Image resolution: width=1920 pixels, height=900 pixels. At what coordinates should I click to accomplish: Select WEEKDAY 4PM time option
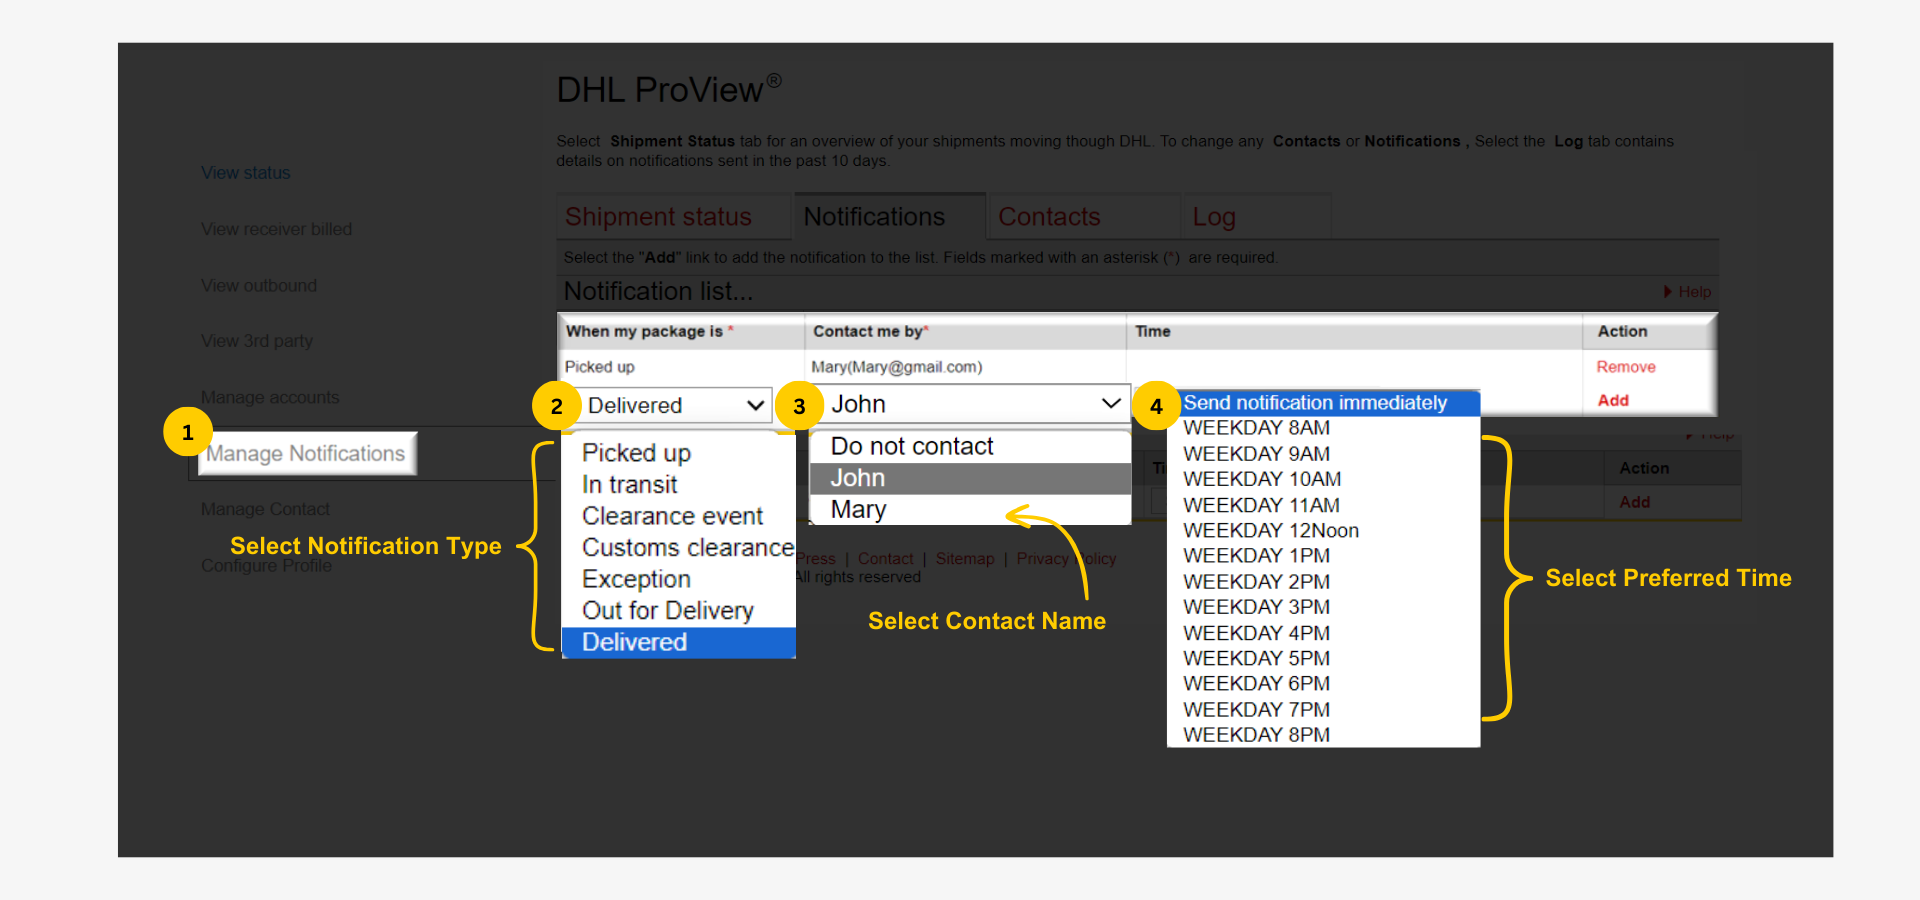click(x=1324, y=633)
